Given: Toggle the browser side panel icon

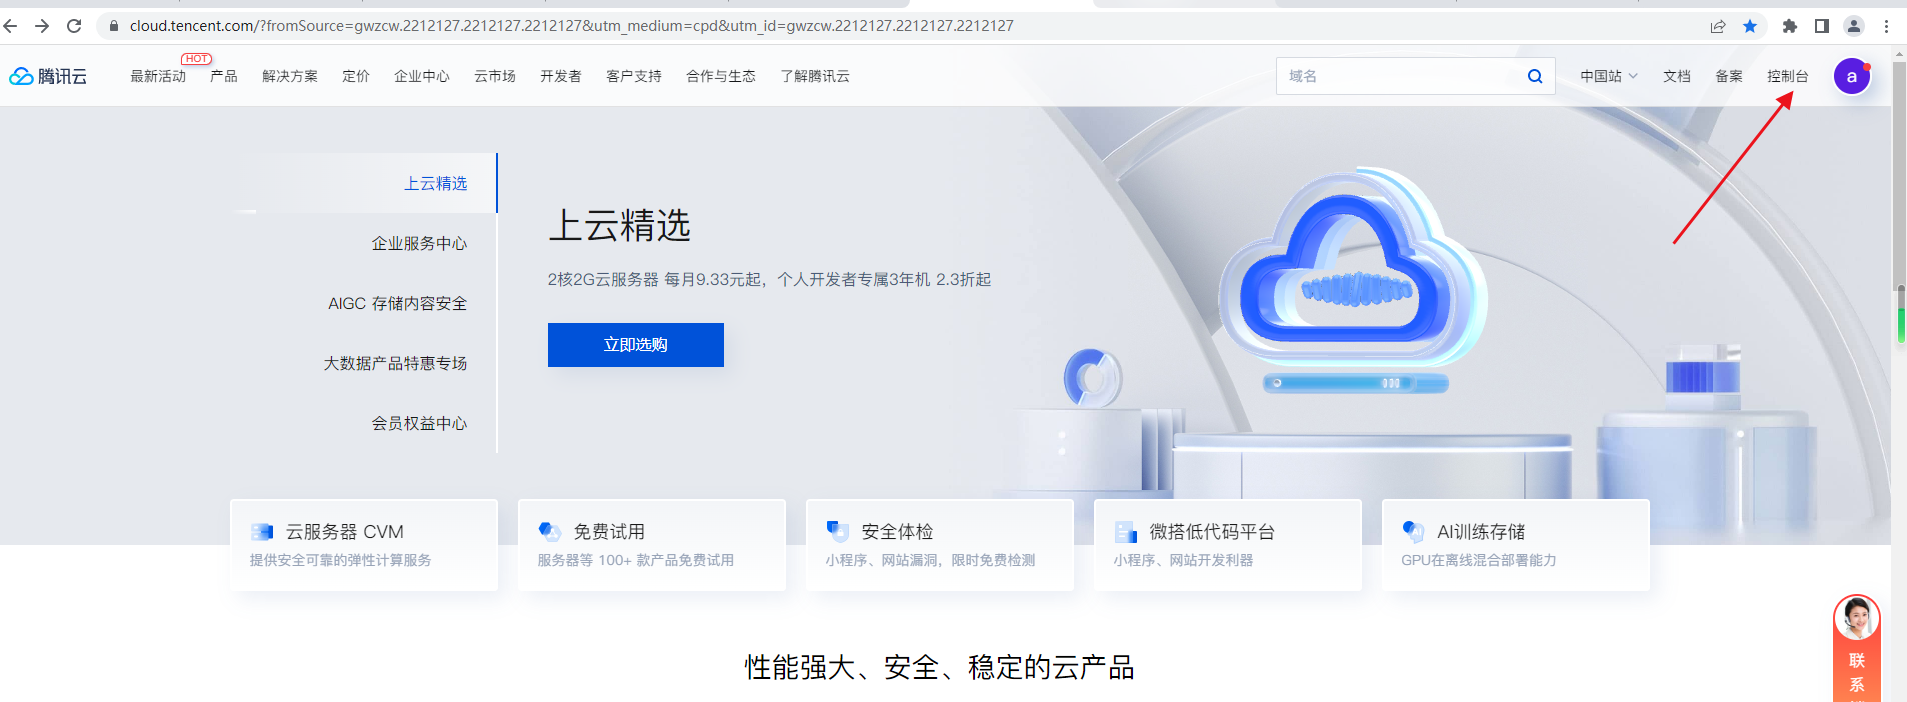Looking at the screenshot, I should tap(1822, 26).
